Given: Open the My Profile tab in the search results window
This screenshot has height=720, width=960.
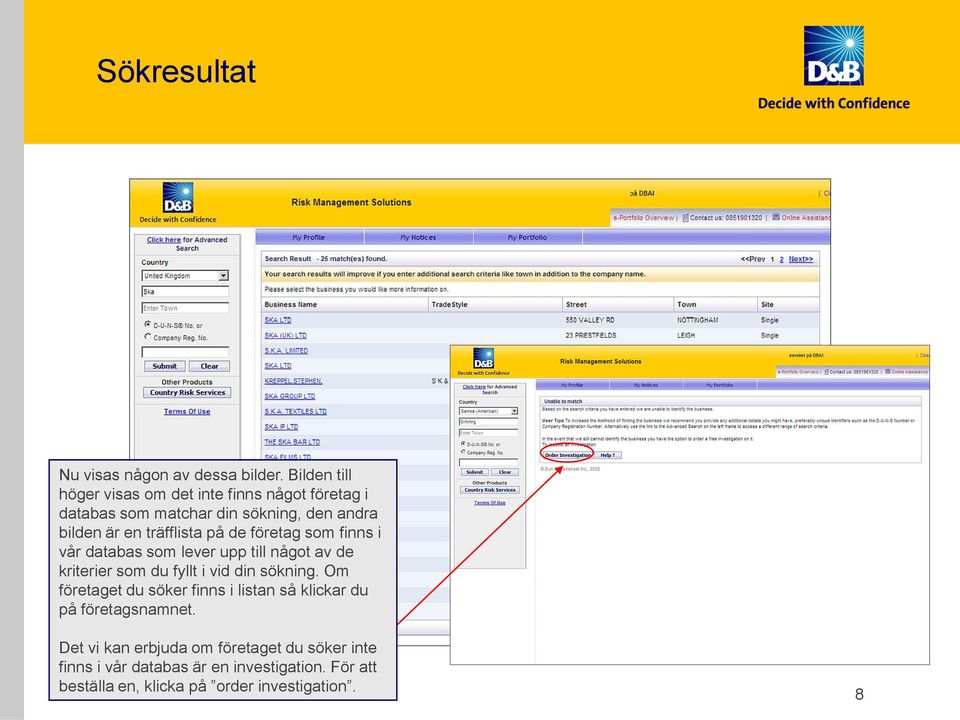Looking at the screenshot, I should [309, 237].
